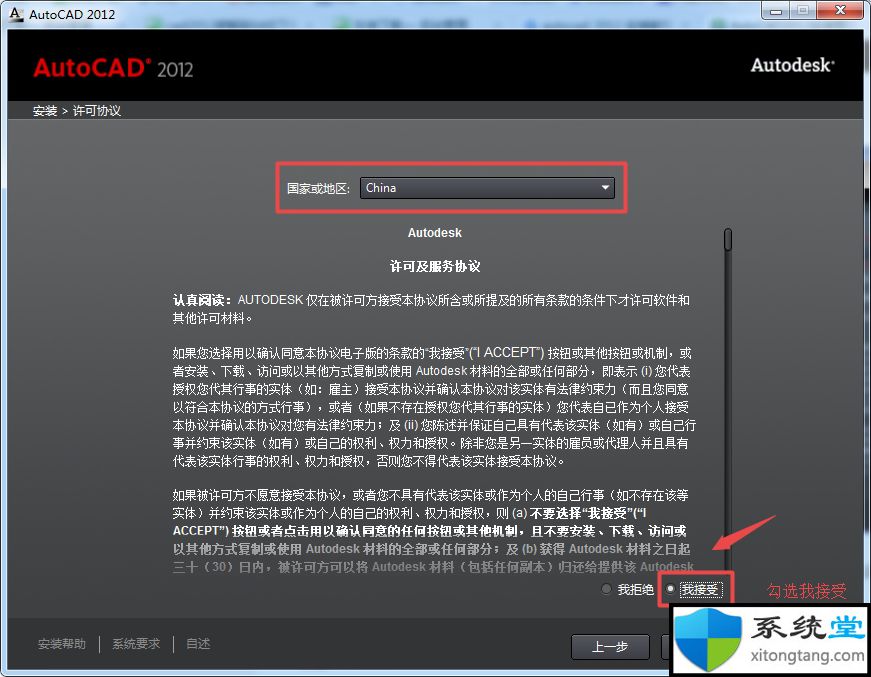Open the 自述 readme link
Screen dimensions: 871x677
coord(198,644)
